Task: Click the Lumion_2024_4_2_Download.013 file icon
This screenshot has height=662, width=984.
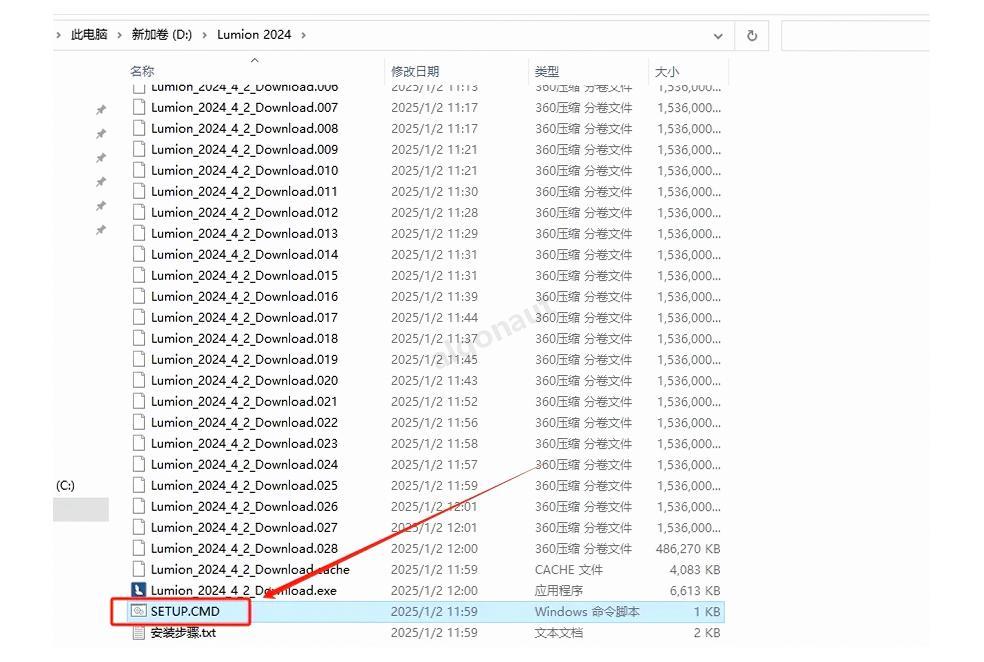Action: 139,233
